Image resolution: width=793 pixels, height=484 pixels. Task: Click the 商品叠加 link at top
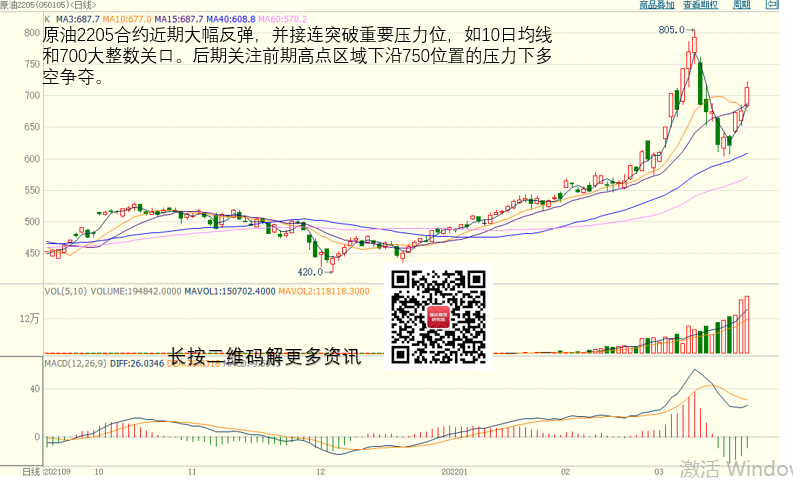[x=656, y=5]
